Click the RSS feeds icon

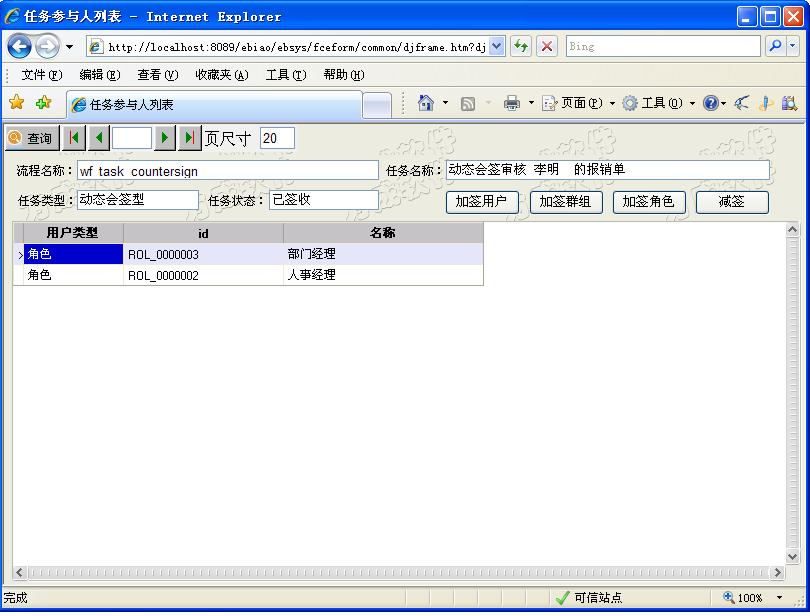[x=468, y=104]
